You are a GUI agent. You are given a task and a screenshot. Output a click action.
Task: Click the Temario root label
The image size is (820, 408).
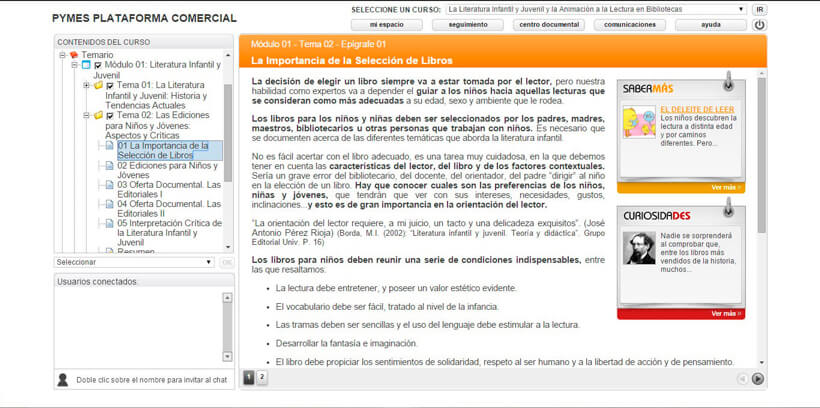(97, 54)
